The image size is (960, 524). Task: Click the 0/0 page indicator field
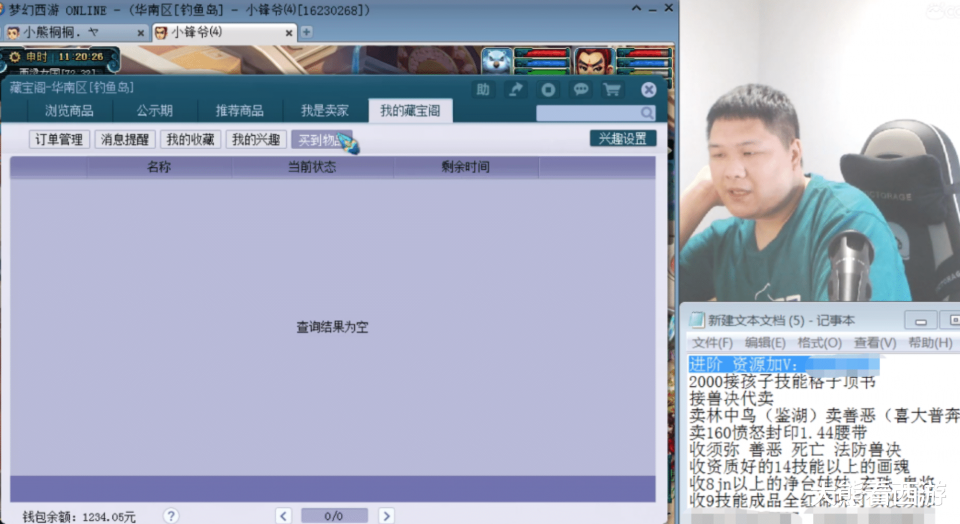(x=334, y=516)
